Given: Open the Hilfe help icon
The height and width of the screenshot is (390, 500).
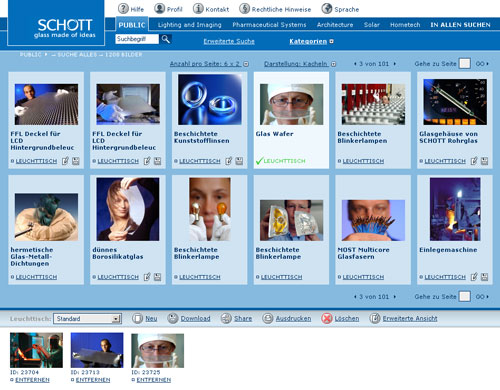Looking at the screenshot, I should coord(123,9).
